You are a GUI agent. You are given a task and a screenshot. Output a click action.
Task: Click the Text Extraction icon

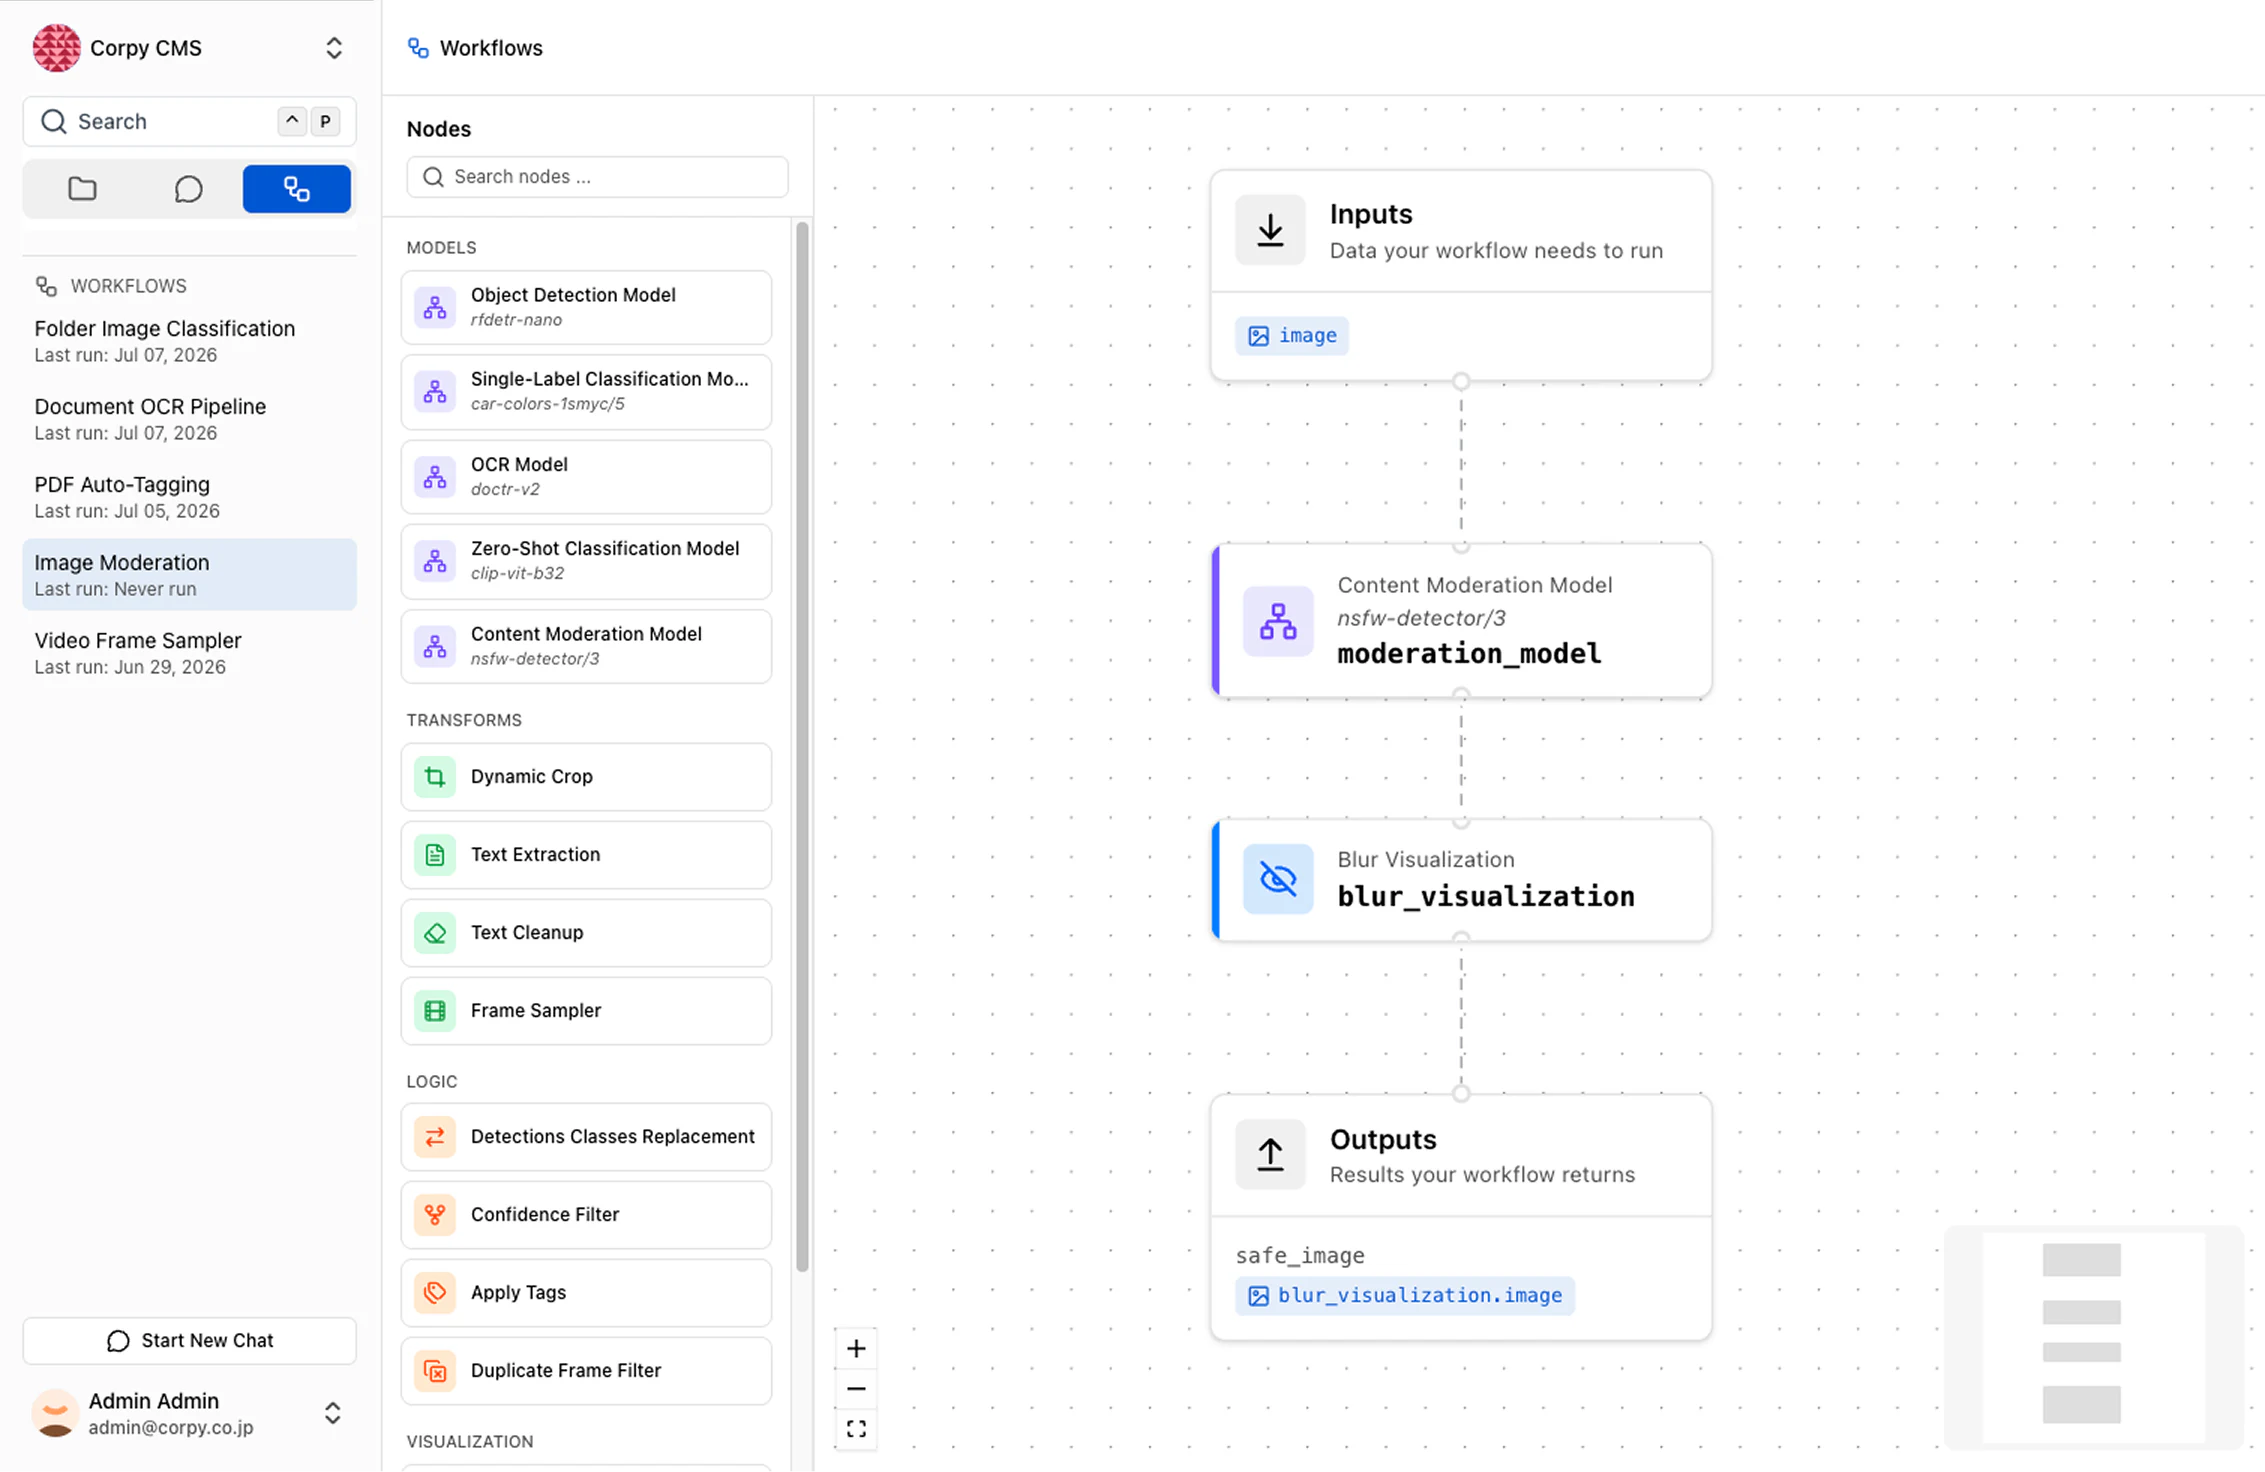[435, 854]
